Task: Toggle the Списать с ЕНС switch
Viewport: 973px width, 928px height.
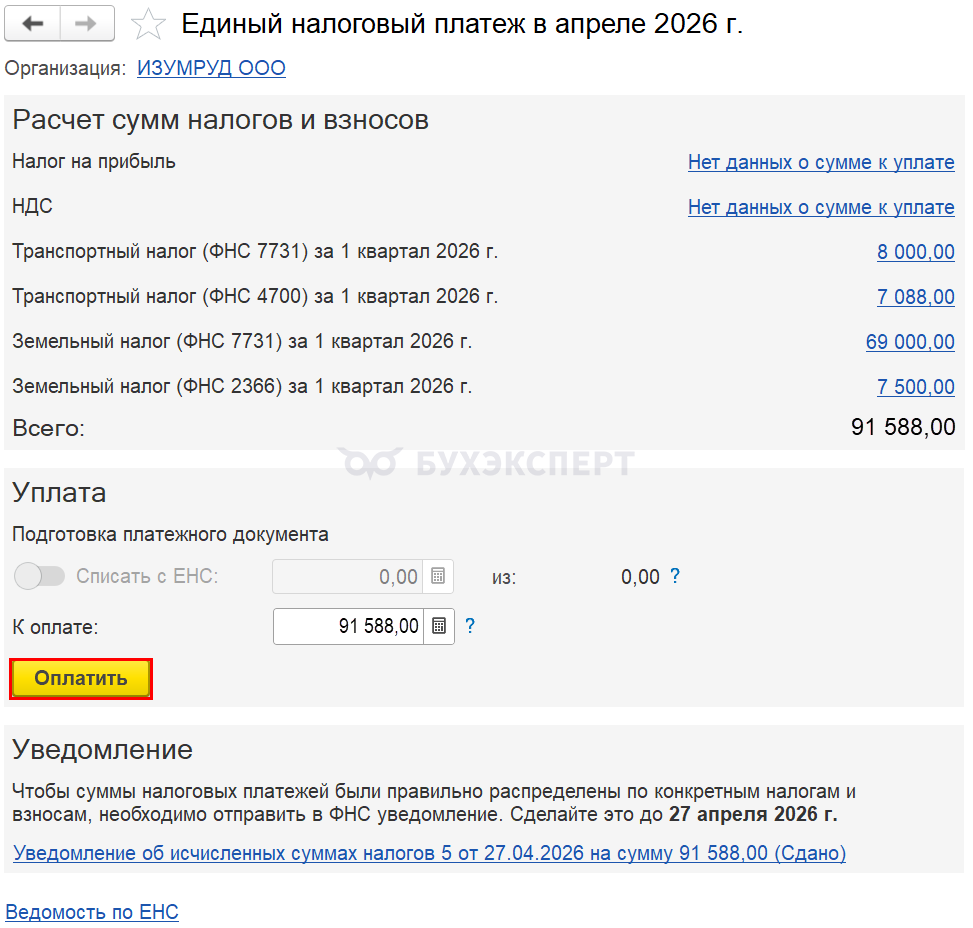Action: (41, 576)
